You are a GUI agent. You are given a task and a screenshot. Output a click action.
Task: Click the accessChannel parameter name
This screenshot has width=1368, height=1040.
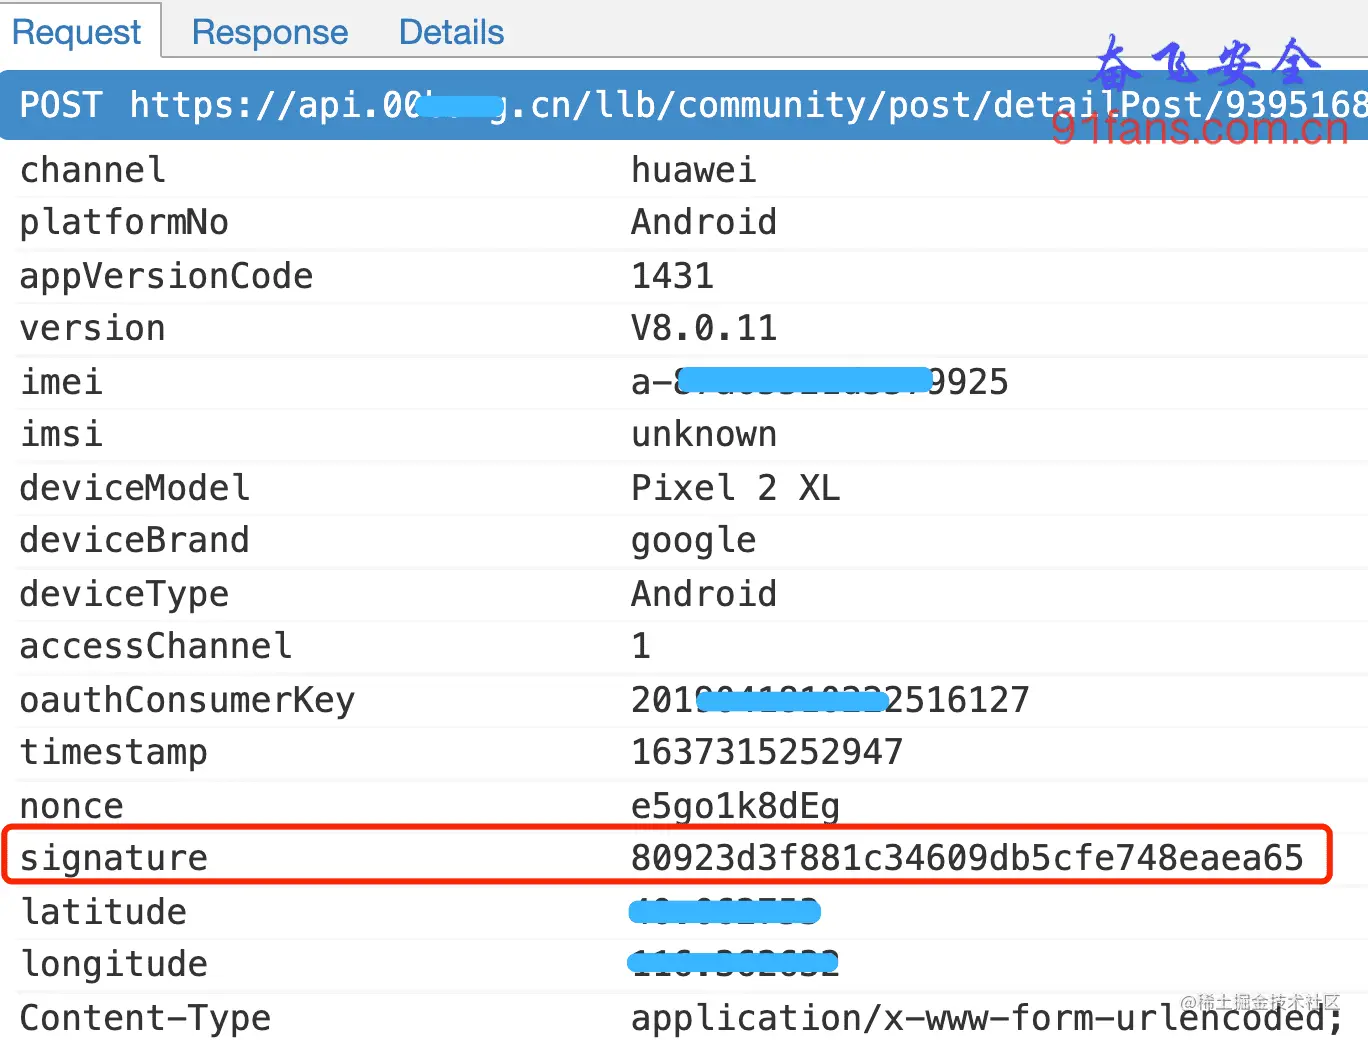(x=156, y=646)
